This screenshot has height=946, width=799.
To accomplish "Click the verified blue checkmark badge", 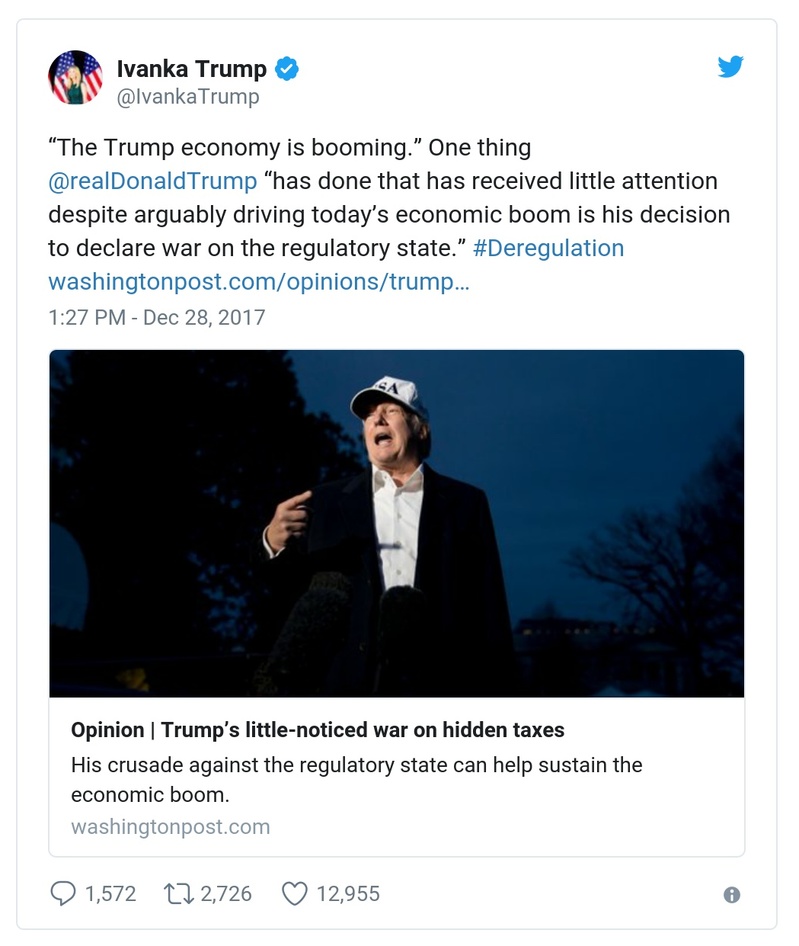I will 287,70.
